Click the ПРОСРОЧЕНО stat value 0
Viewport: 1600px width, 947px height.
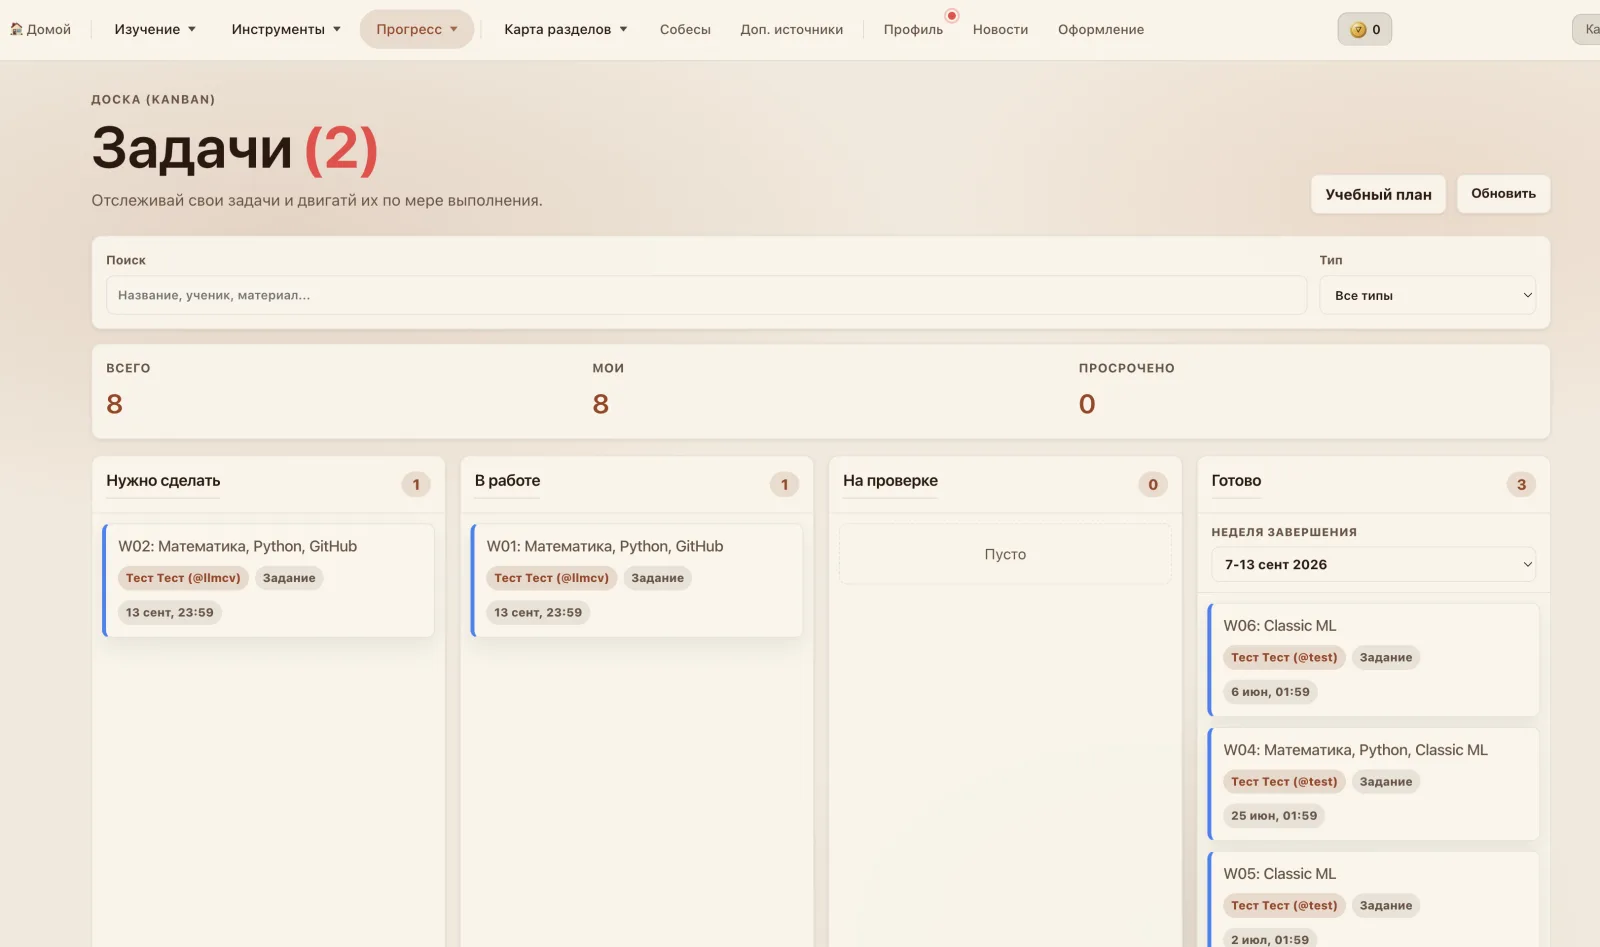tap(1087, 404)
